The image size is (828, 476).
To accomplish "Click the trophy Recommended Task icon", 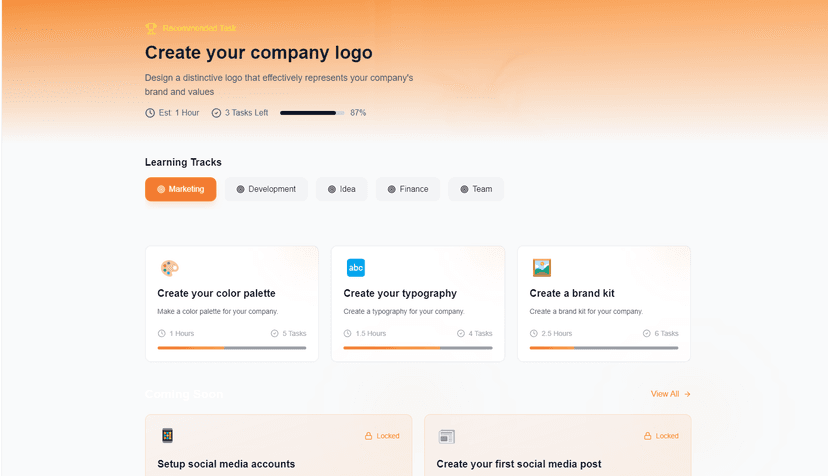I will [151, 28].
